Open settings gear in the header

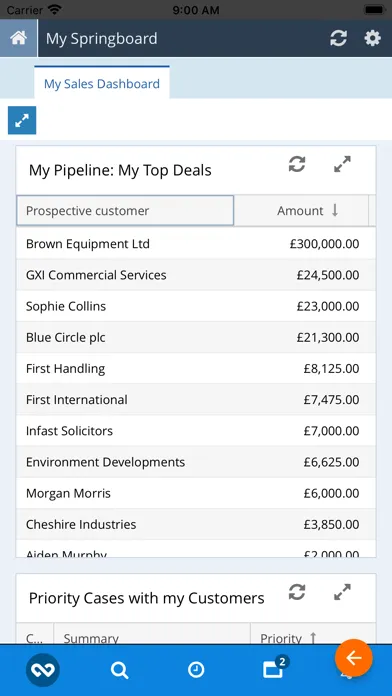372,38
